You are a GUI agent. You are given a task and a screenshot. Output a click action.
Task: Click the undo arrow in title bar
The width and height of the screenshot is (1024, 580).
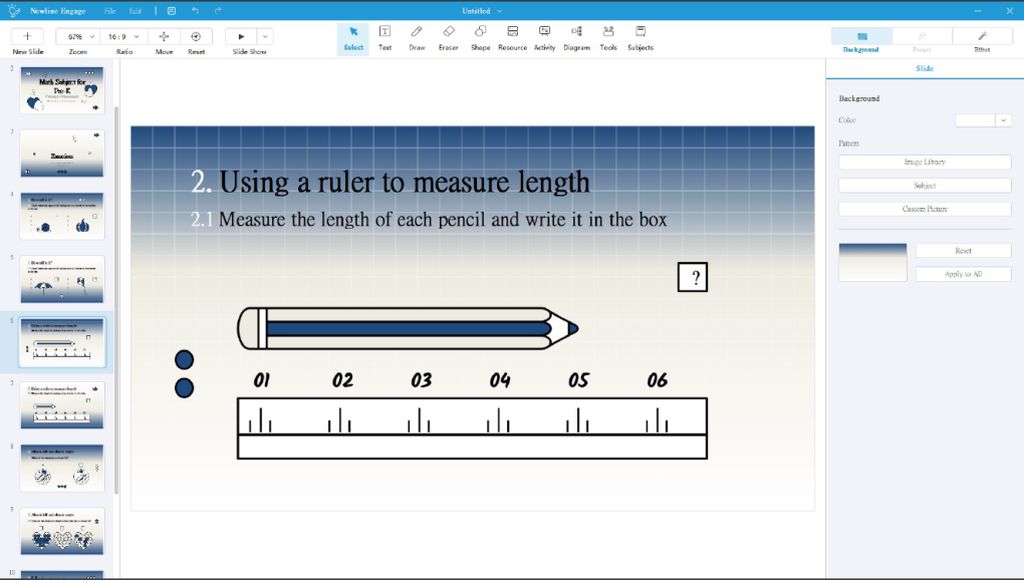tap(195, 10)
